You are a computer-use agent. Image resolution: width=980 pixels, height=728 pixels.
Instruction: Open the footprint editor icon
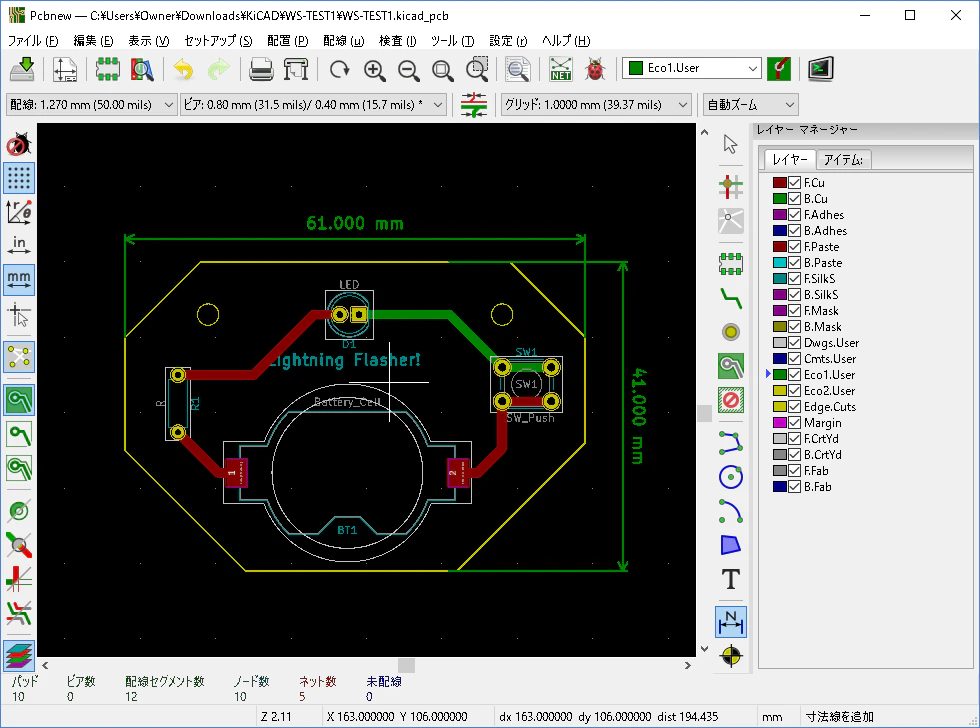tap(108, 69)
